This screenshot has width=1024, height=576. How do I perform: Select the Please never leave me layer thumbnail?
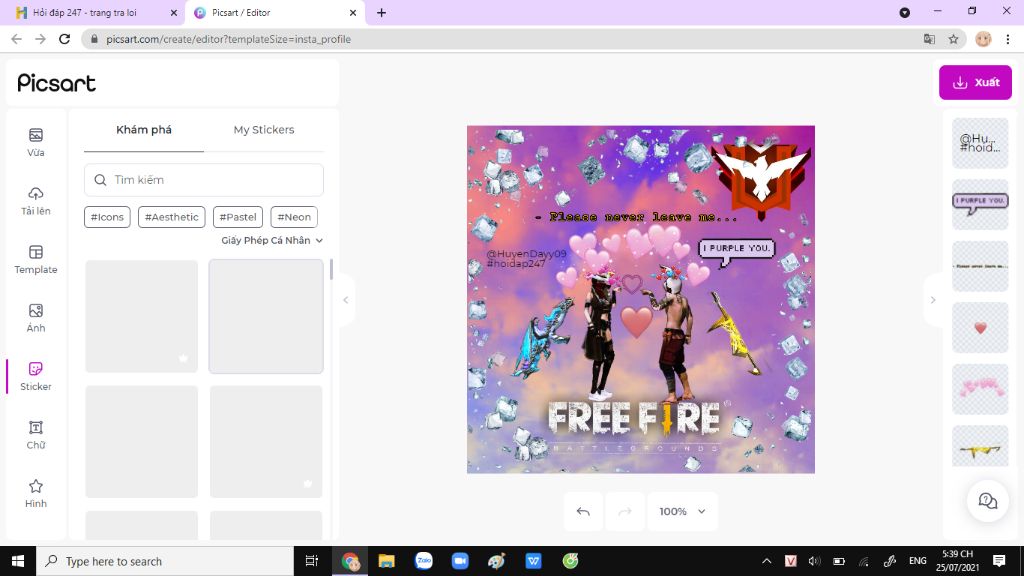point(980,266)
